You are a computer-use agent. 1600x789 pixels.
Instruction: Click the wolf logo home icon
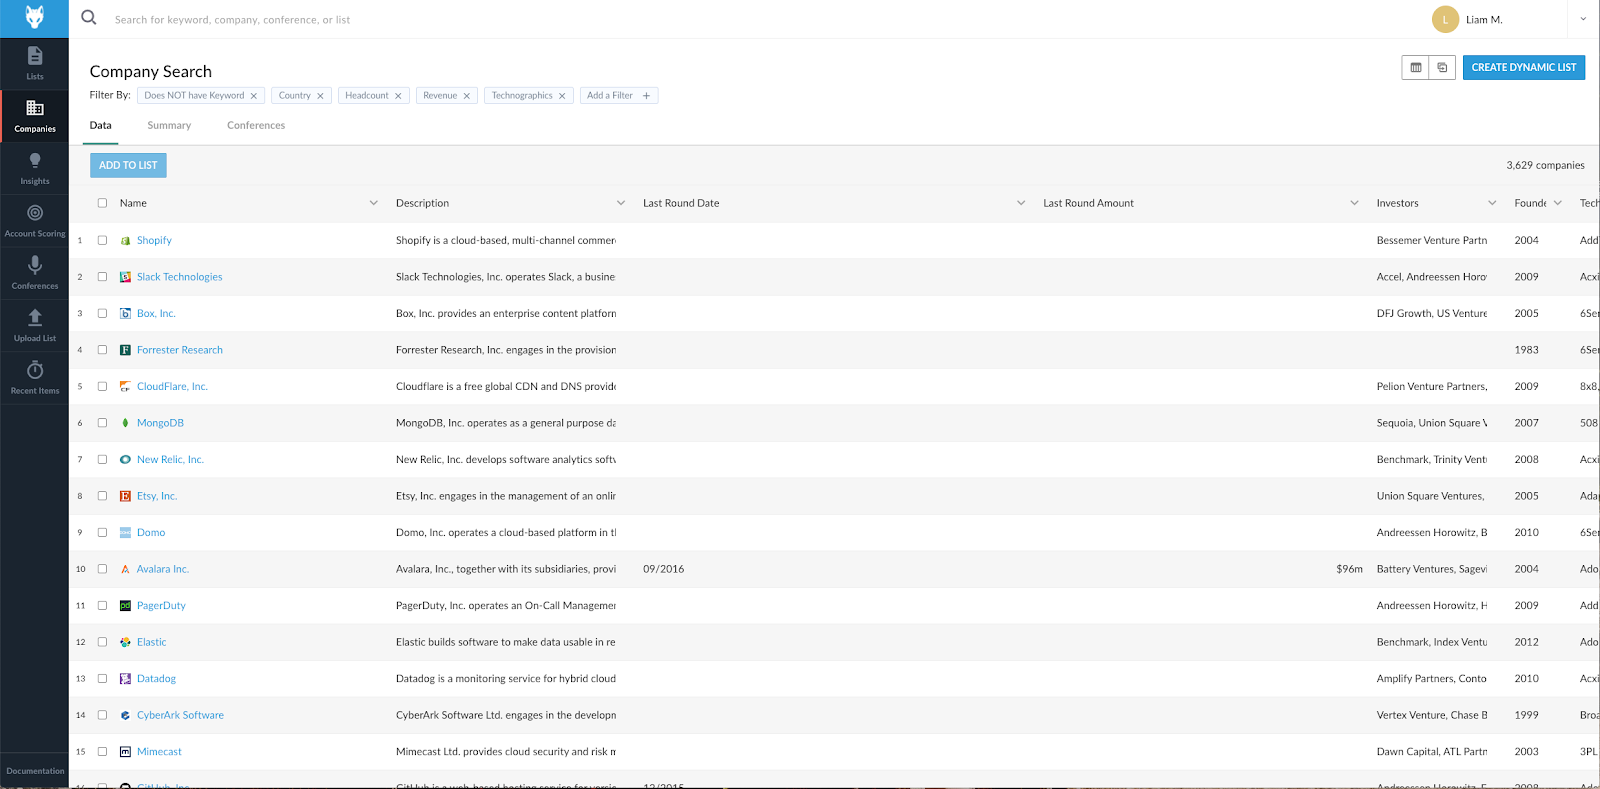(34, 18)
